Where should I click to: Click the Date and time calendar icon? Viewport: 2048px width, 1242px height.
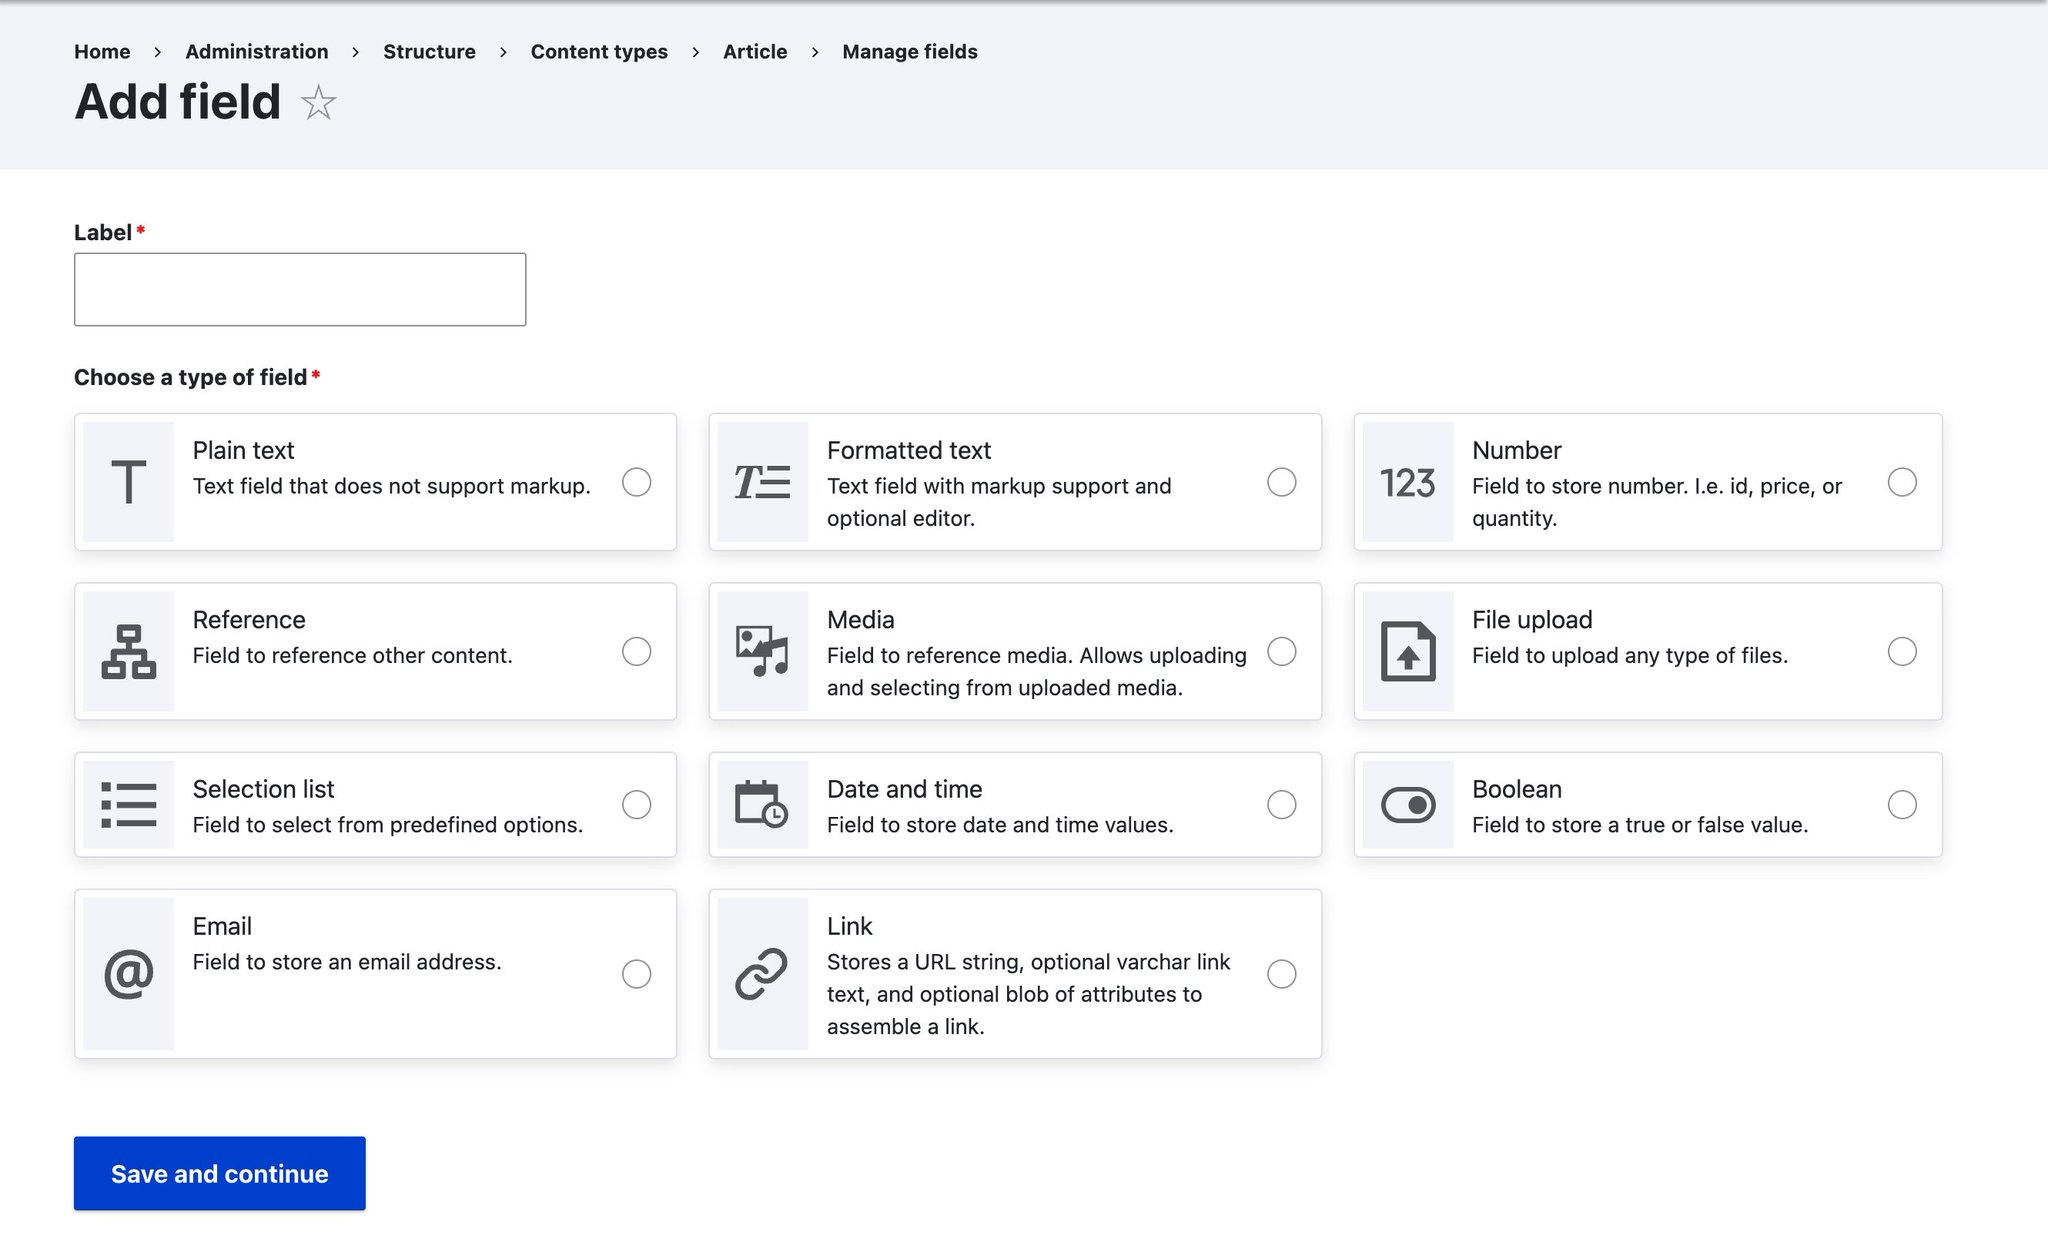pyautogui.click(x=762, y=804)
